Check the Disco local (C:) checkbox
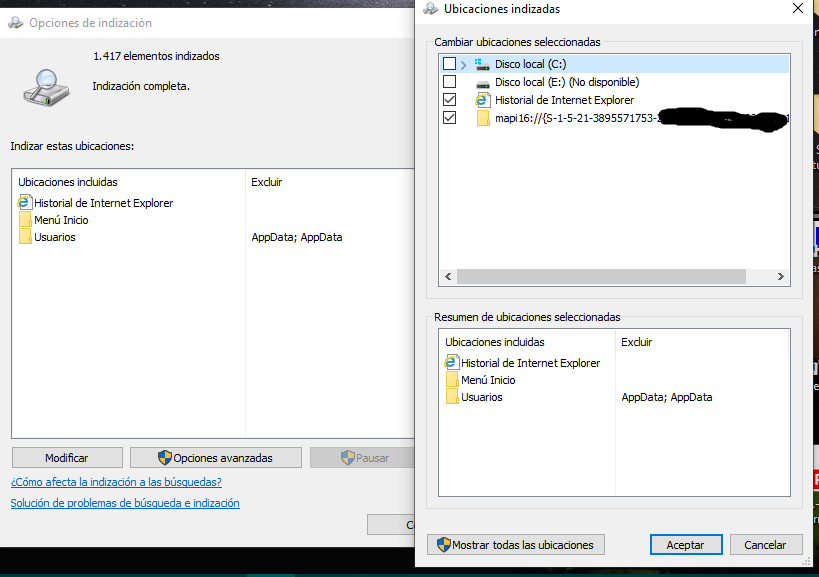Viewport: 819px width, 577px height. [x=449, y=64]
